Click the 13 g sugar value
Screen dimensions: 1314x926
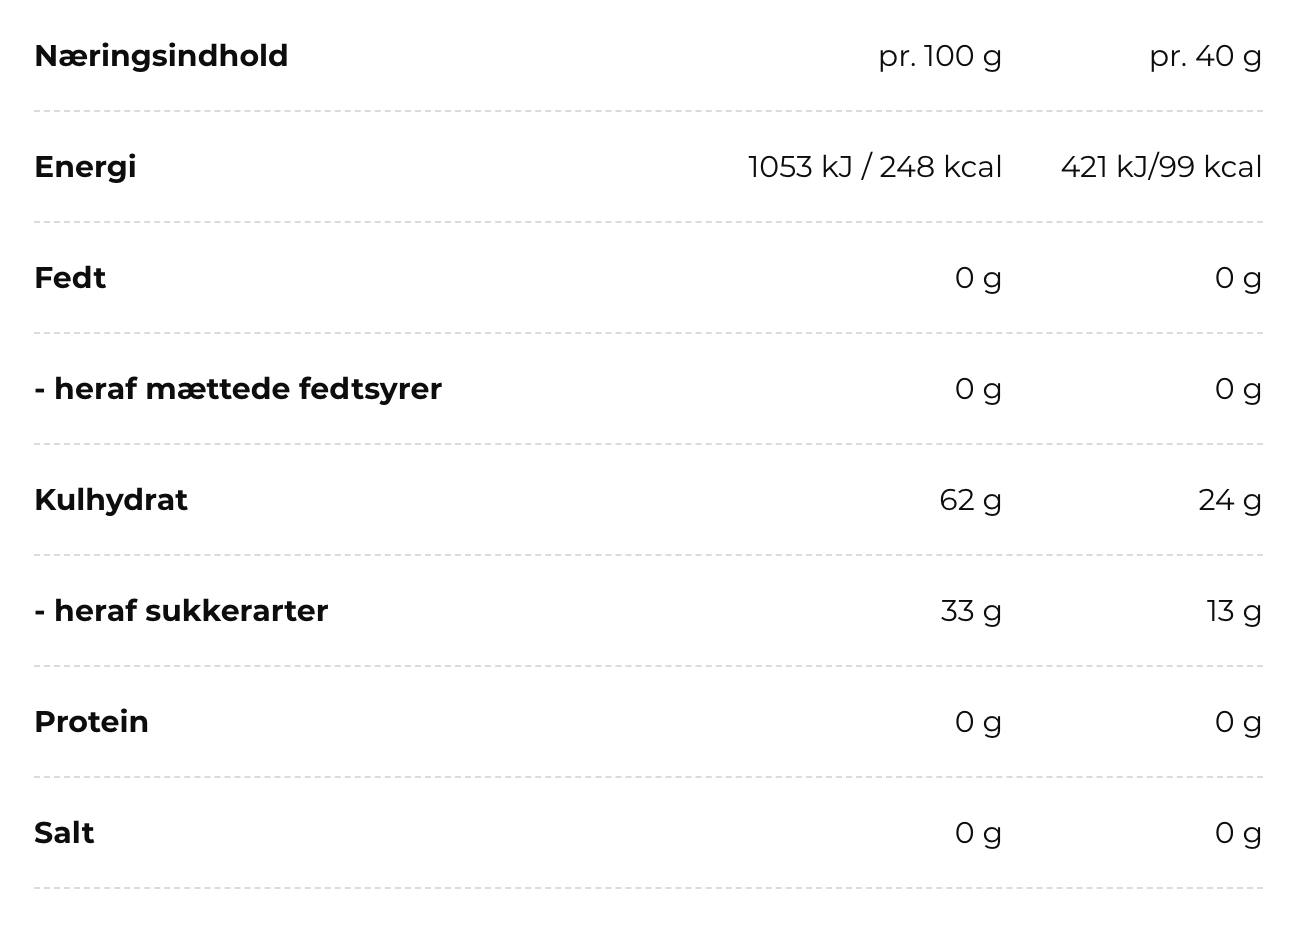pos(1234,611)
